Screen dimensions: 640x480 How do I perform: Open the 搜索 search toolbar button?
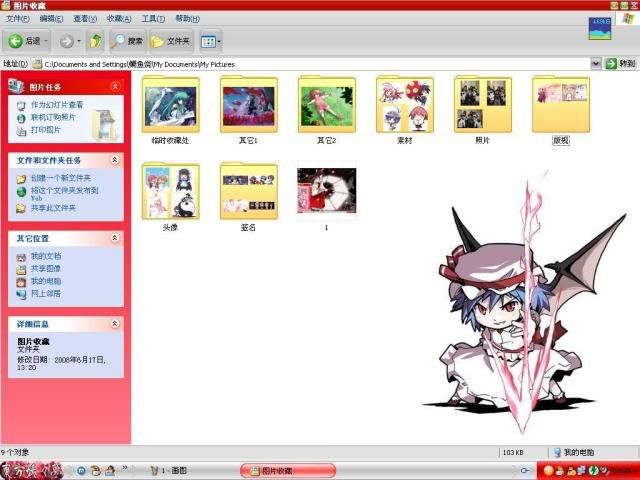(127, 41)
